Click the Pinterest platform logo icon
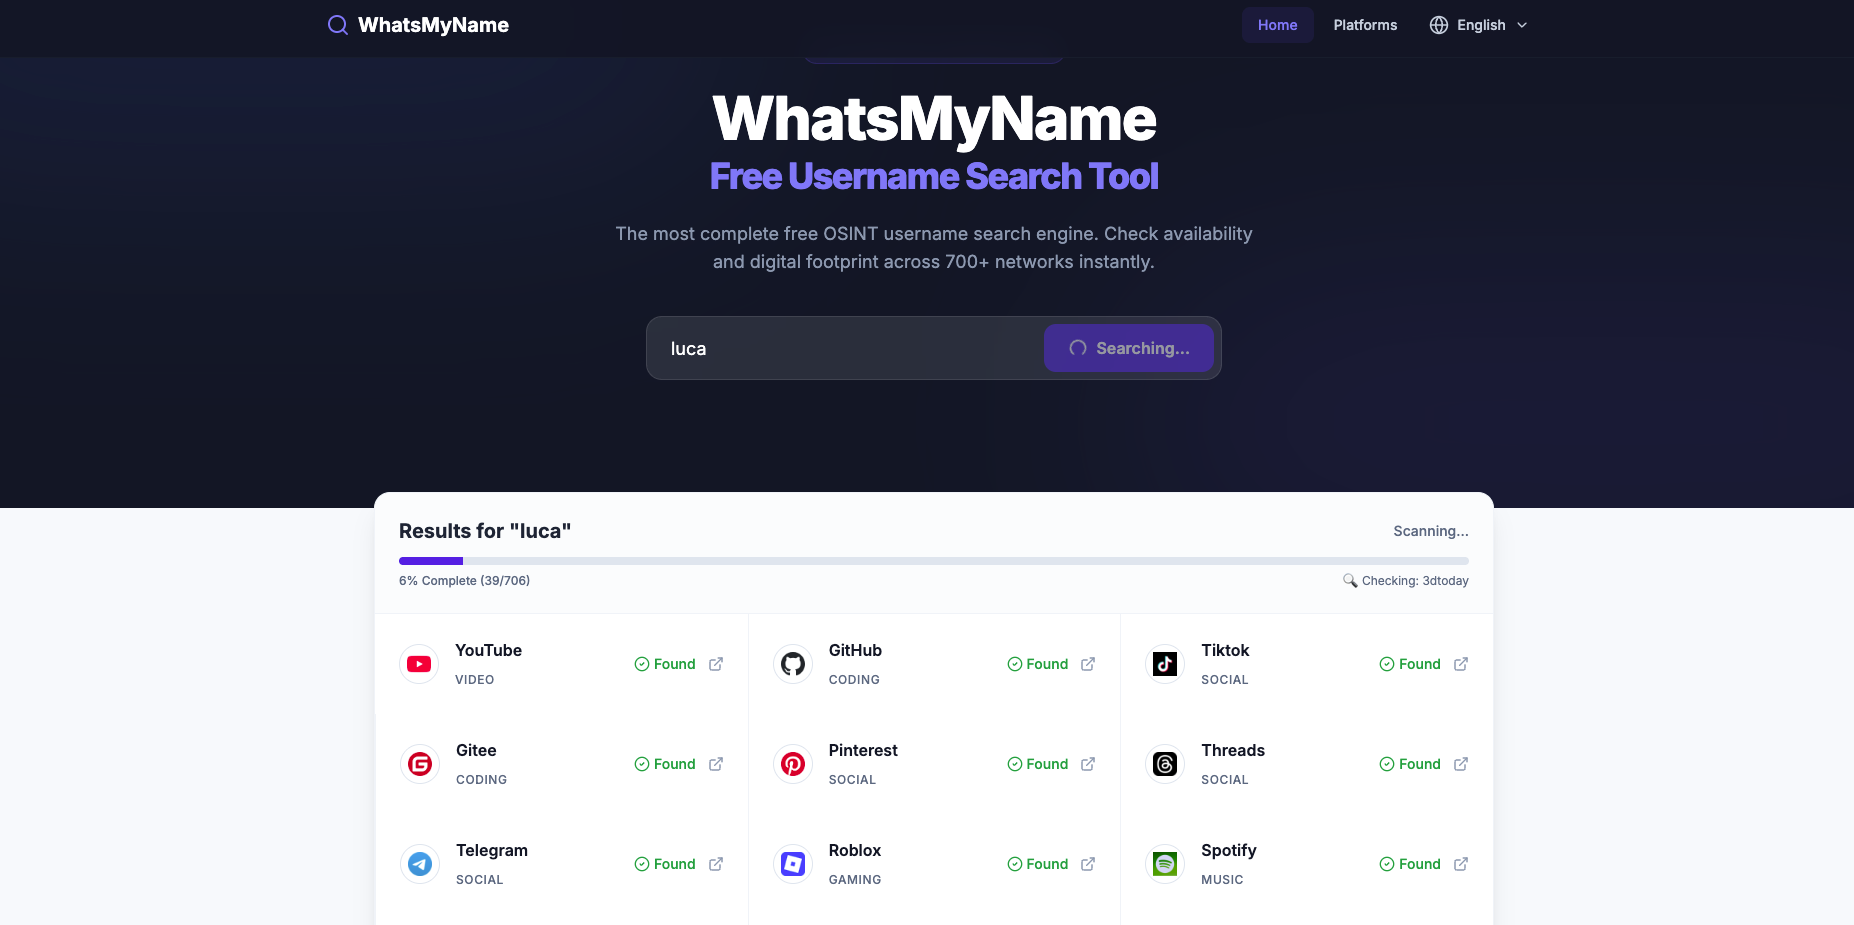This screenshot has height=925, width=1854. 793,764
